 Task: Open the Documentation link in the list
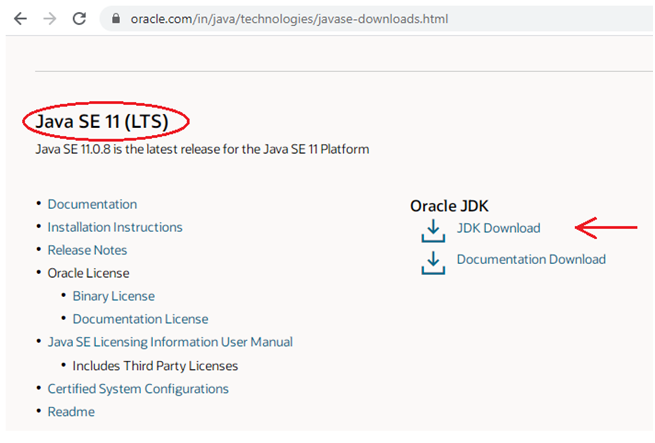pos(92,204)
